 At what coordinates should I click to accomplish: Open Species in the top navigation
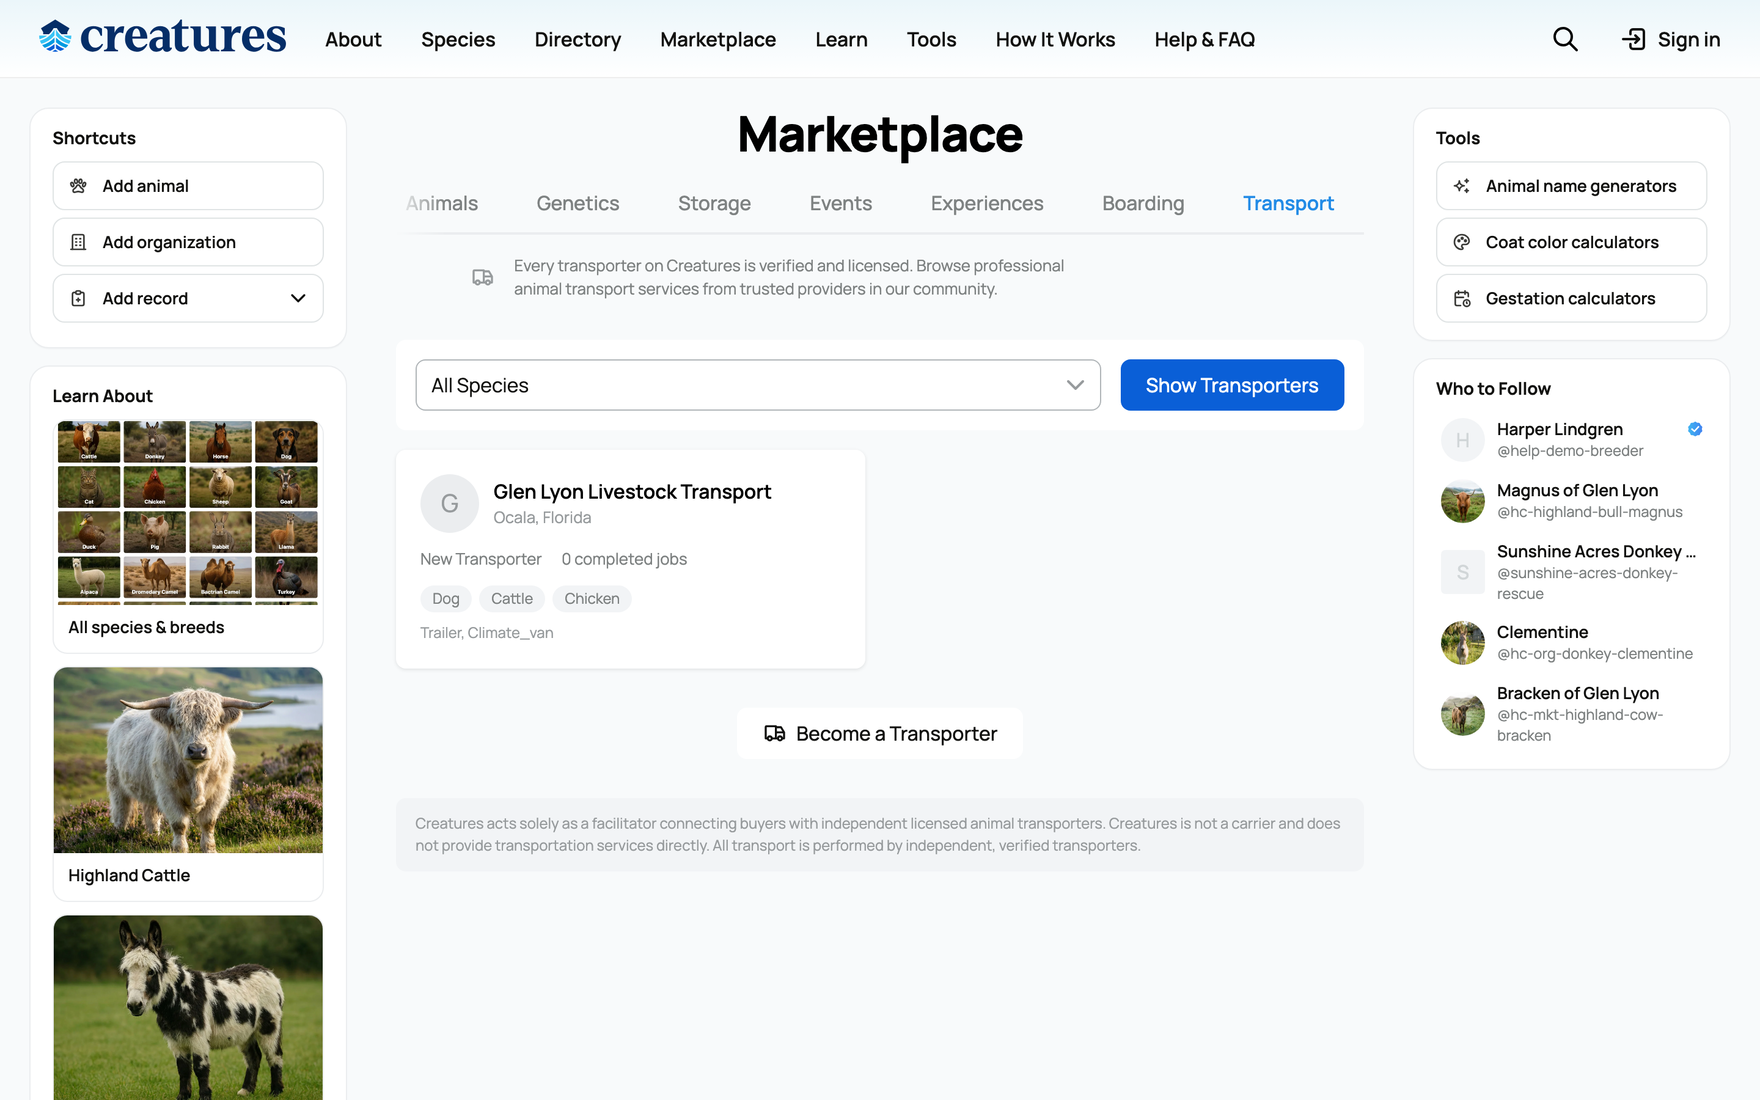458,39
